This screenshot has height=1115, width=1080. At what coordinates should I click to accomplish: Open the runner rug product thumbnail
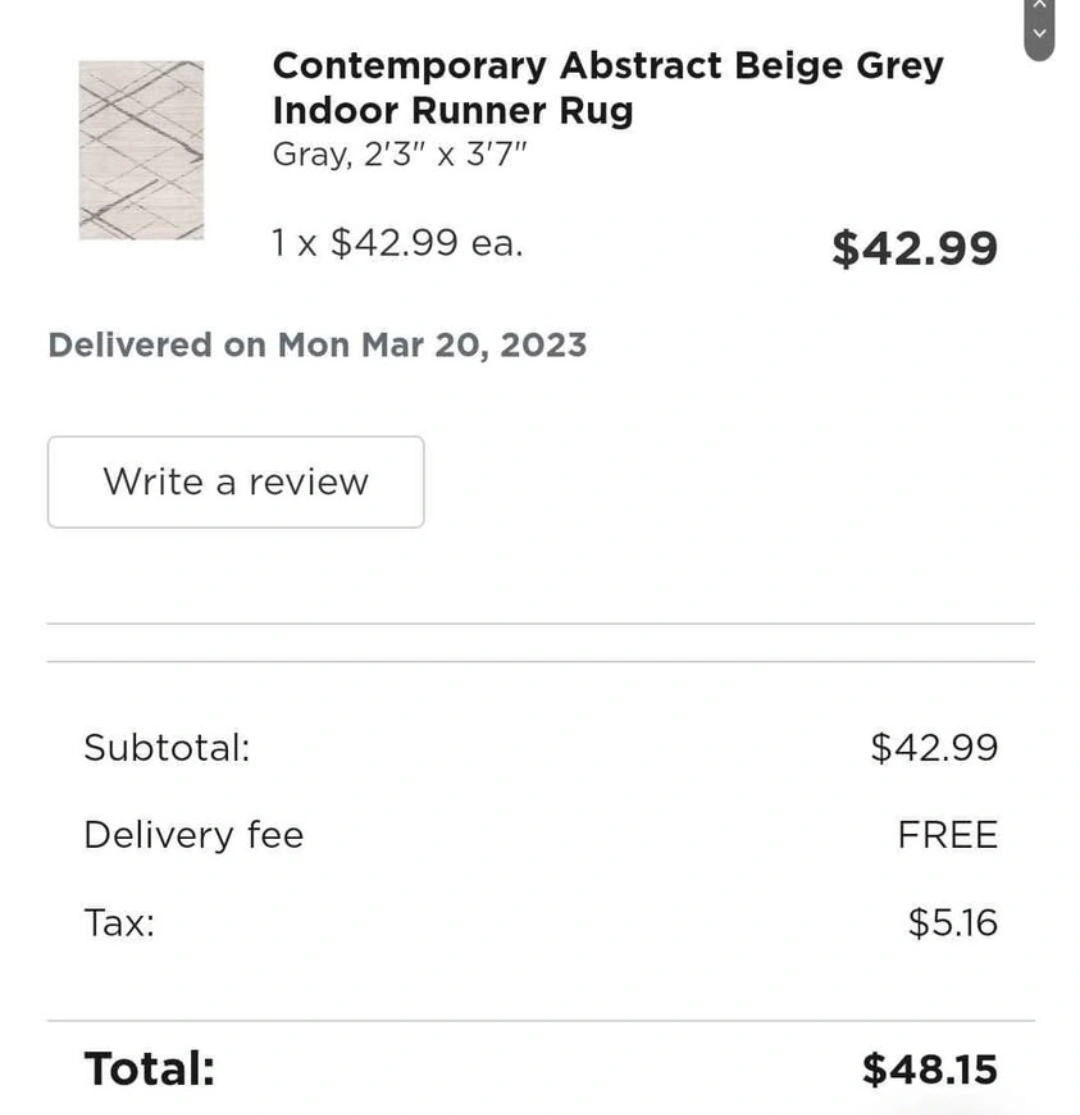click(x=141, y=150)
